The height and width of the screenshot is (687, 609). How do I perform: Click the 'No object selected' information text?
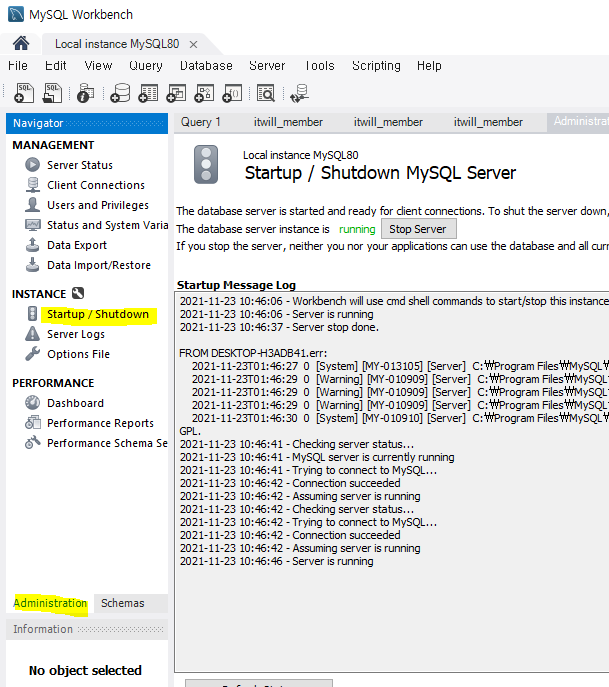pos(85,670)
